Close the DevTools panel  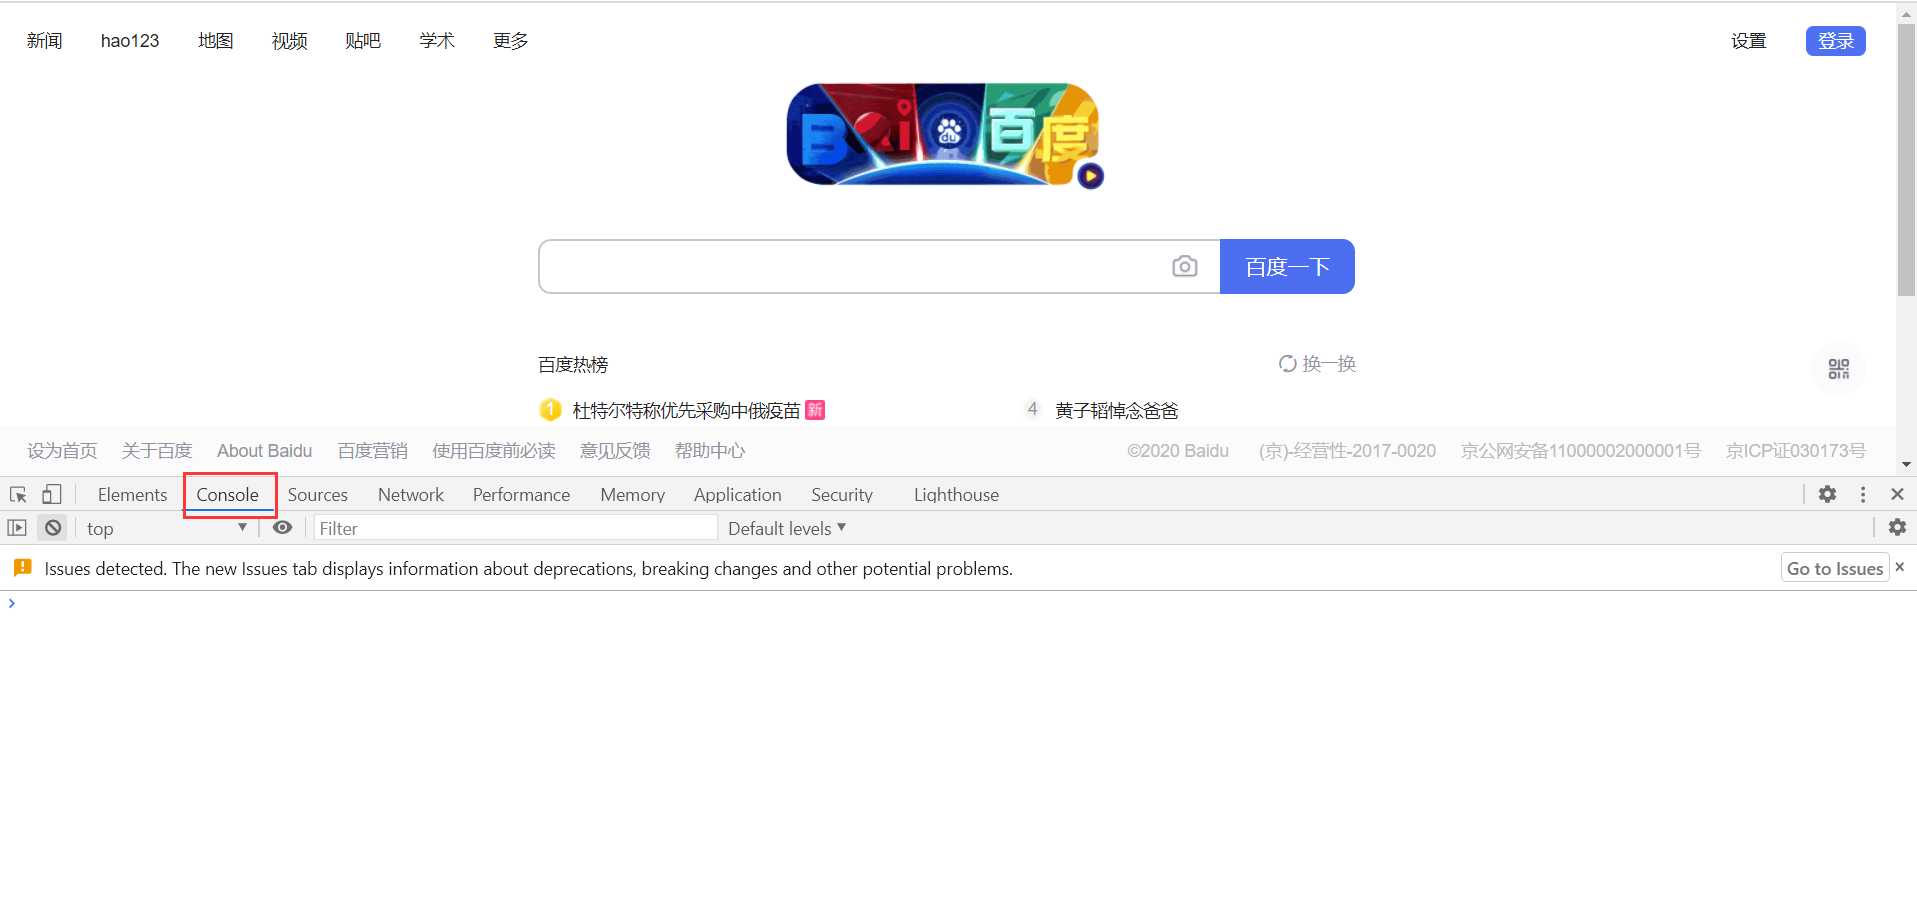[1897, 494]
